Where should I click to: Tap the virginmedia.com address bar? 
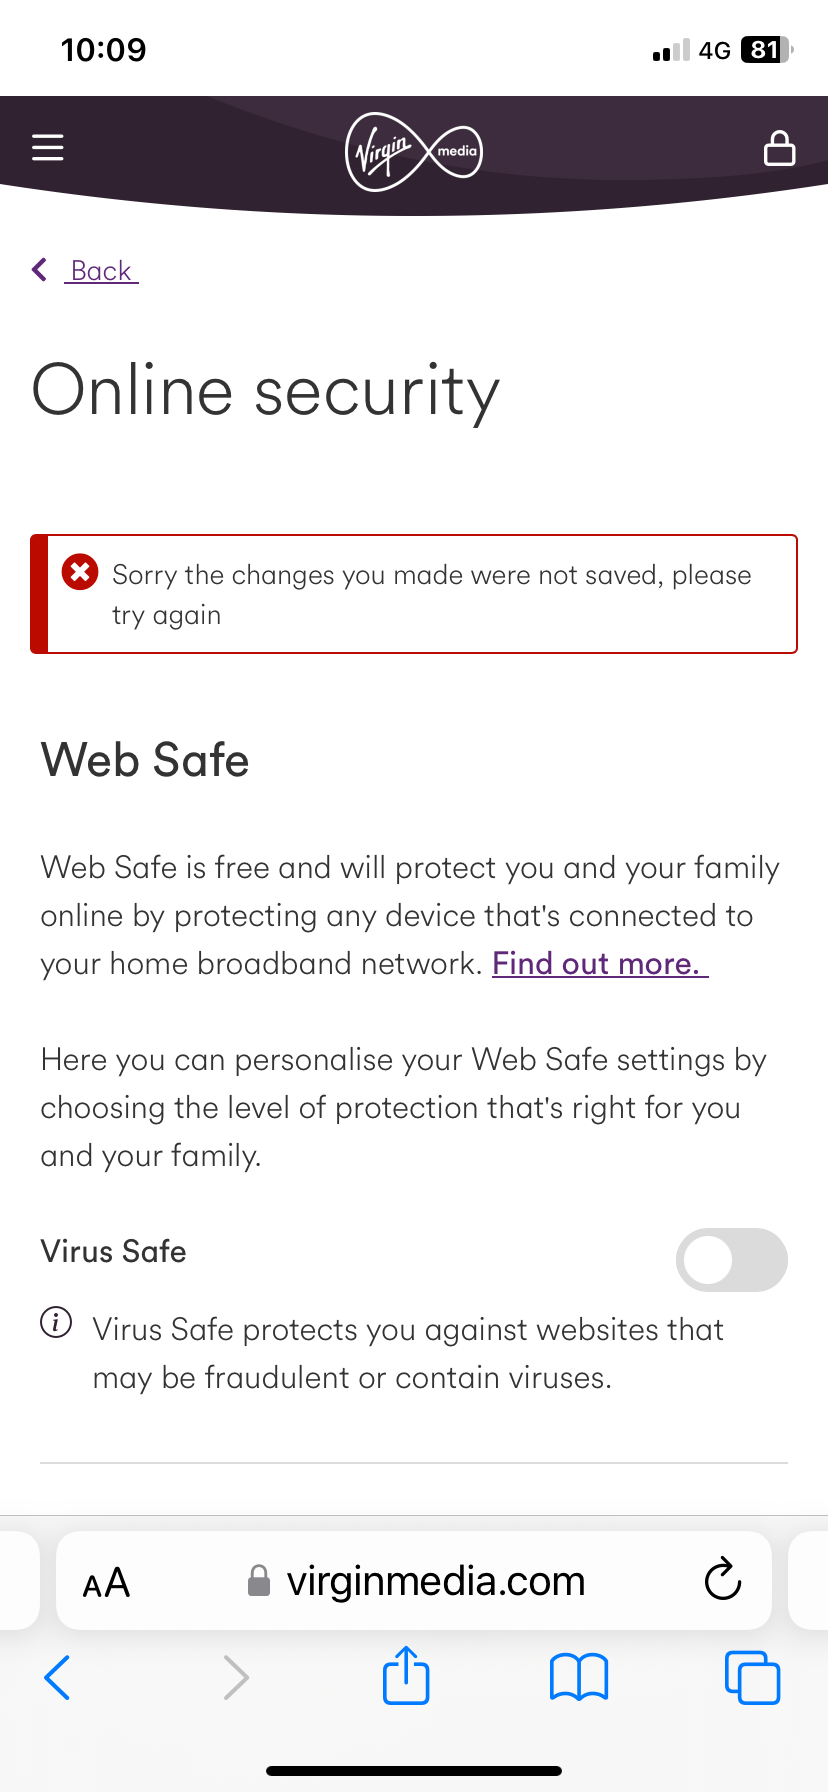[414, 1581]
